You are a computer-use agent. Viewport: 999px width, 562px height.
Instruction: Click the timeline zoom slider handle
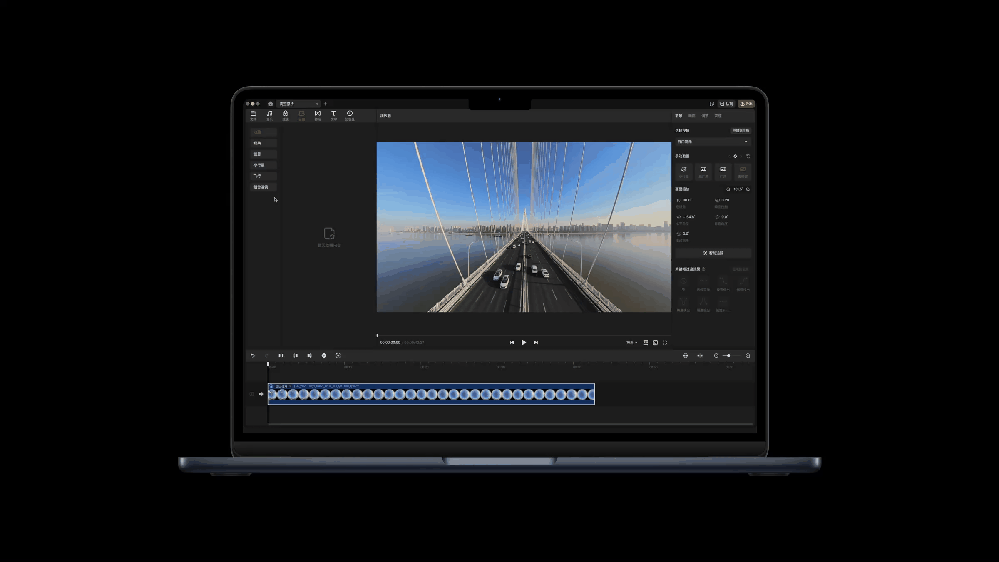(x=728, y=356)
